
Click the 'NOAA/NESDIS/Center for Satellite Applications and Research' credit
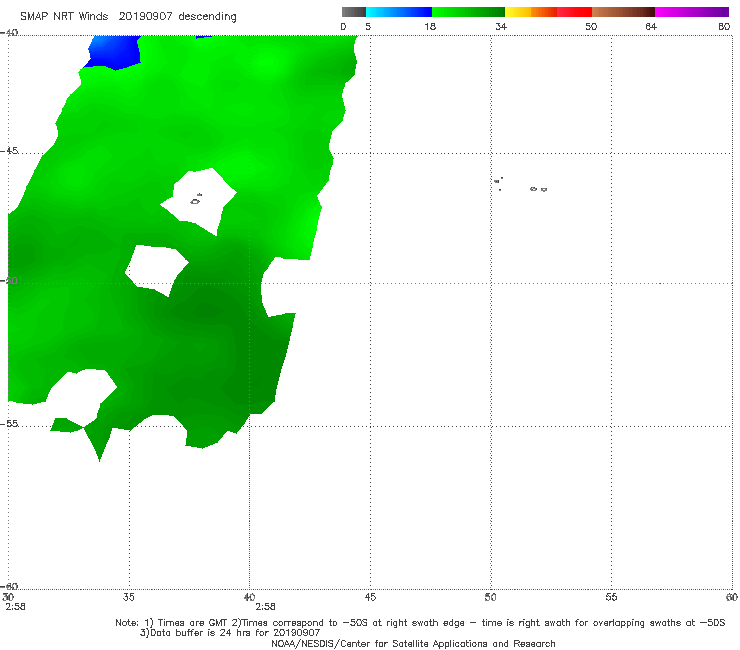coord(413,643)
